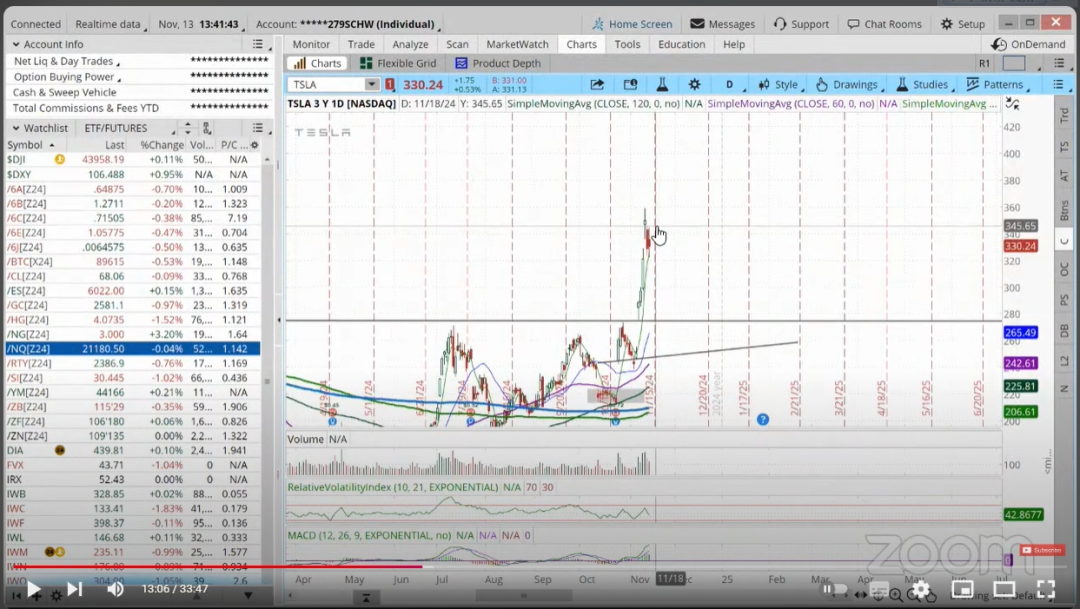This screenshot has height=609, width=1080.
Task: Click the share chart icon in toolbar
Action: tap(597, 85)
